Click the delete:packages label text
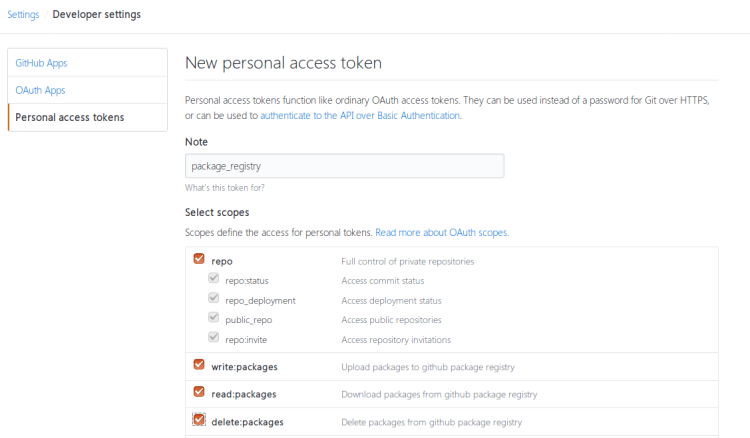 247,422
